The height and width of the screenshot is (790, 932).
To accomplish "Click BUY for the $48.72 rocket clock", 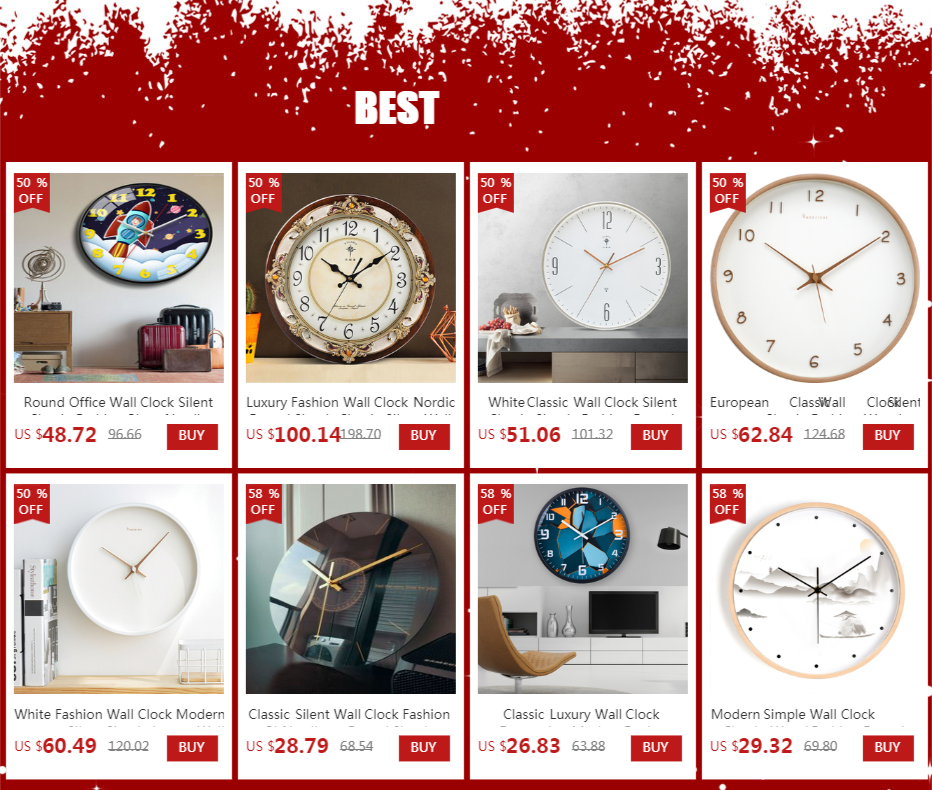I will point(192,436).
